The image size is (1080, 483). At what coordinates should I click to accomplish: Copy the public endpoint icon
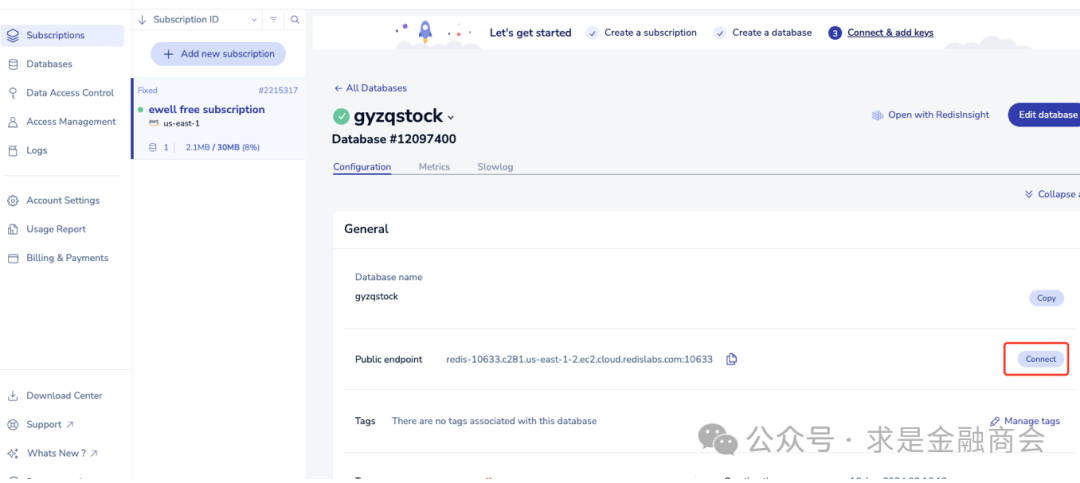tap(731, 359)
